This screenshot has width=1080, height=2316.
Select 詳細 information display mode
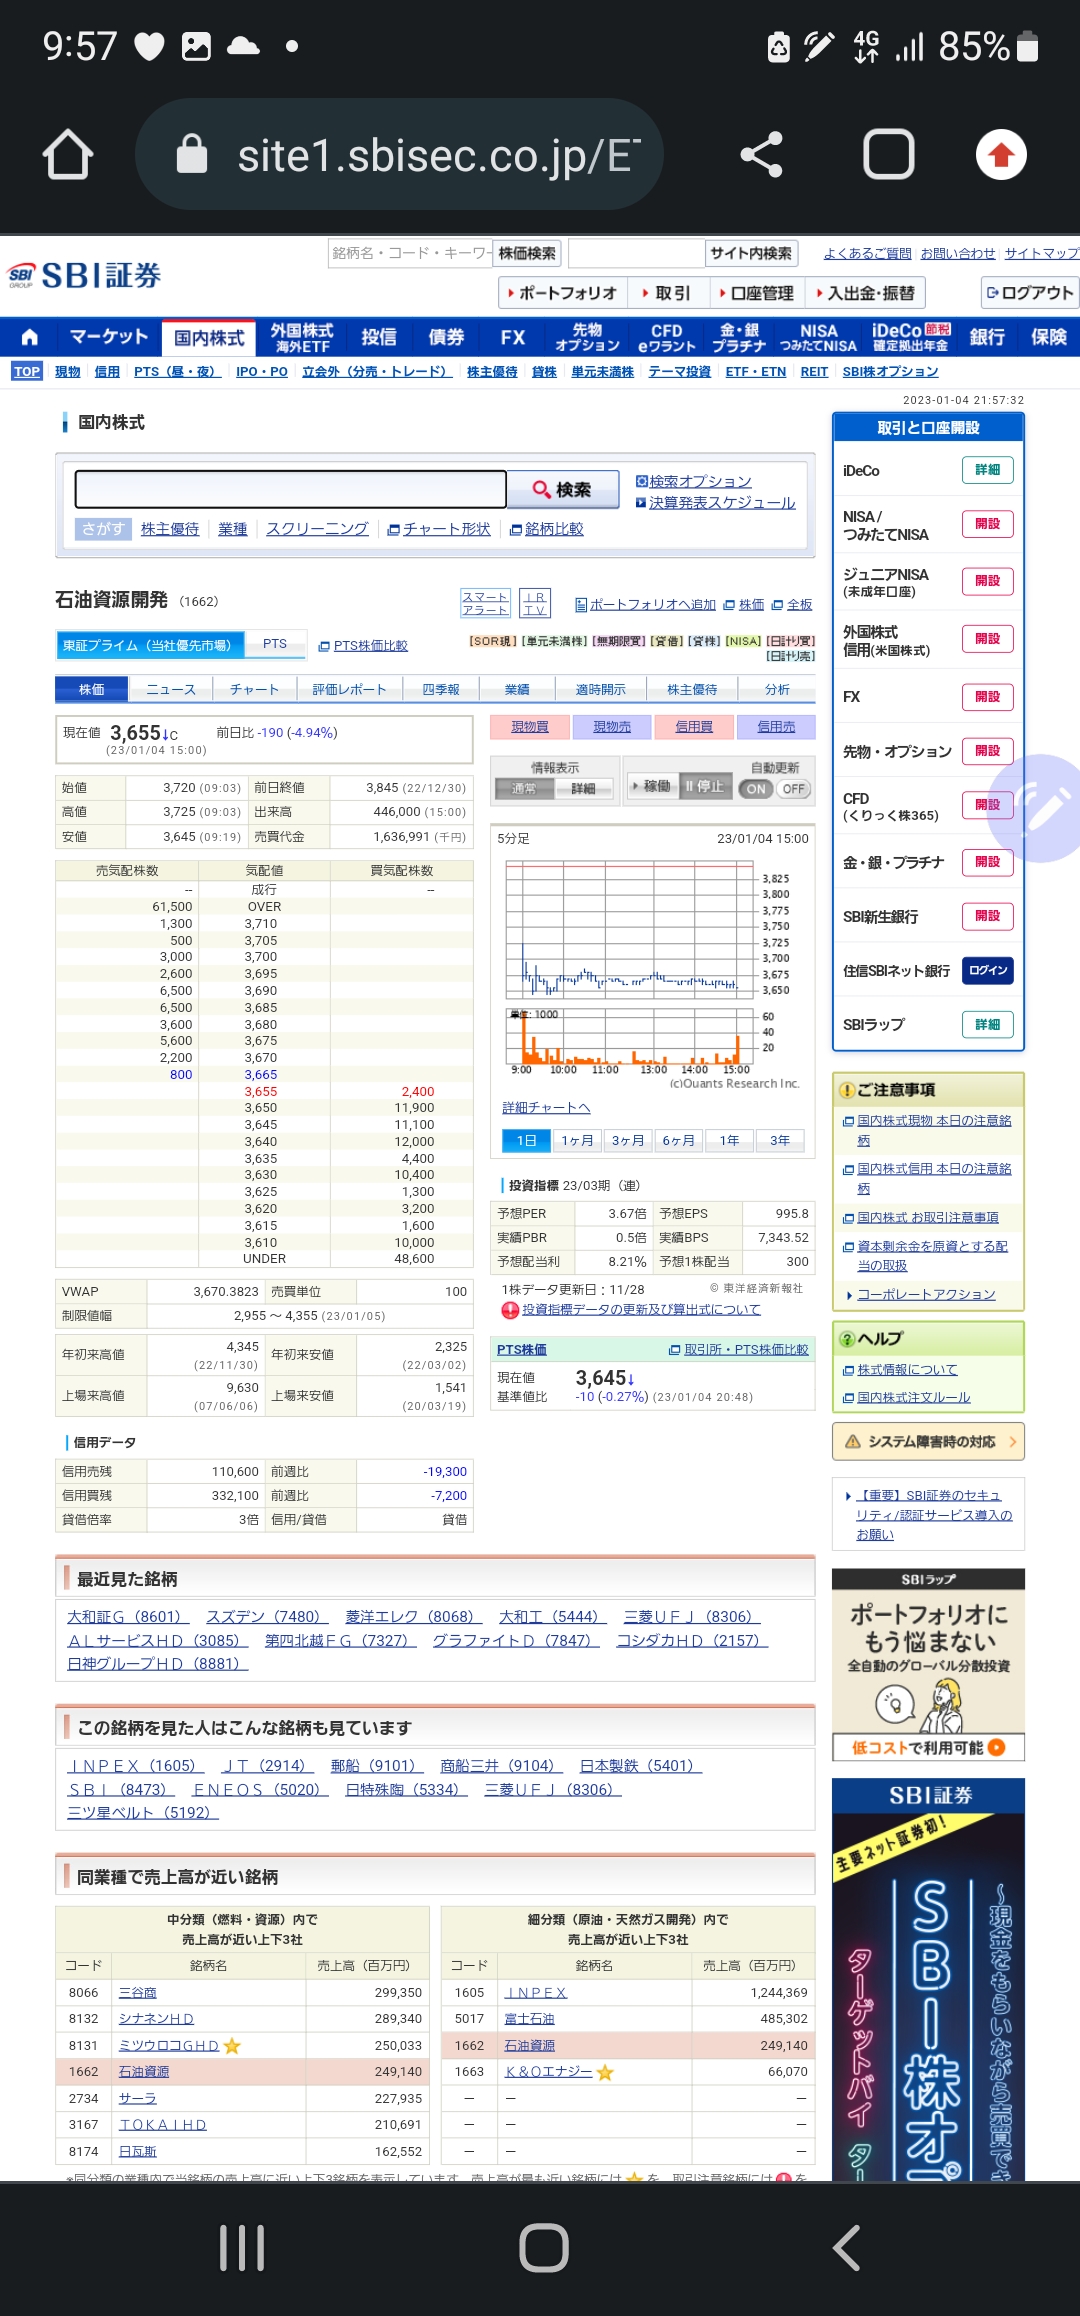(x=583, y=789)
